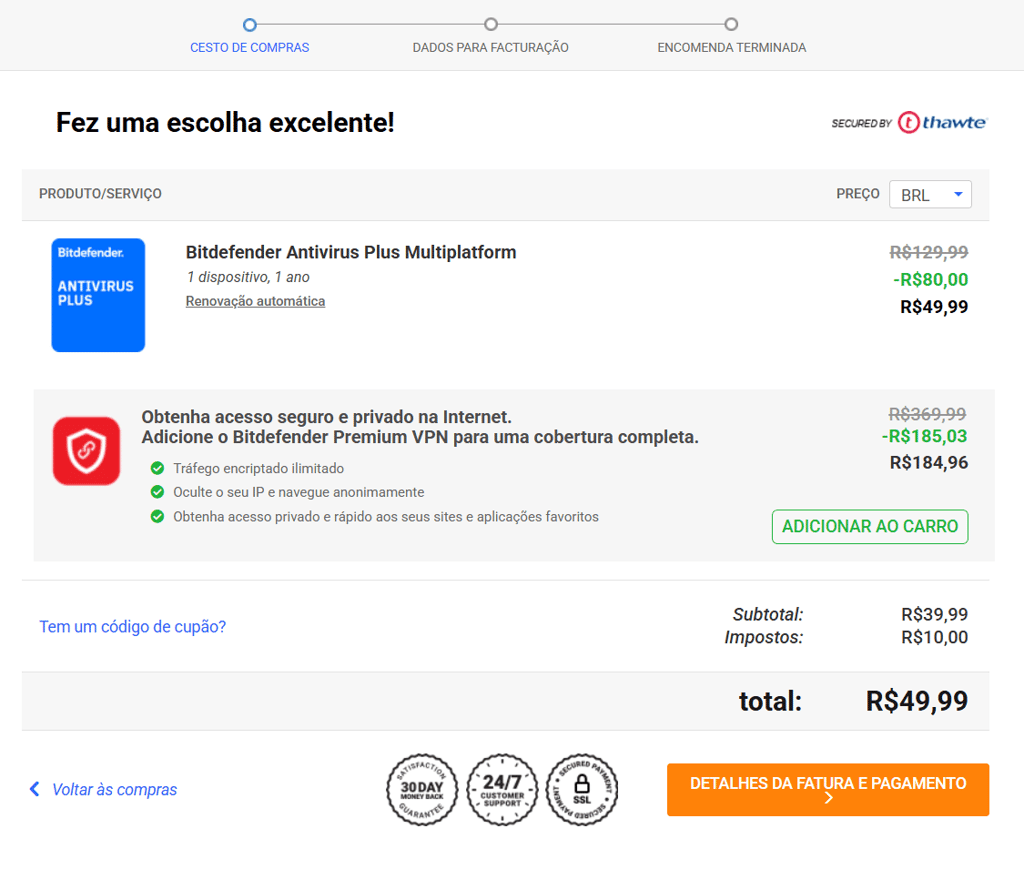This screenshot has height=869, width=1024.
Task: Select the Encomenda Terminada step label
Action: pyautogui.click(x=731, y=48)
